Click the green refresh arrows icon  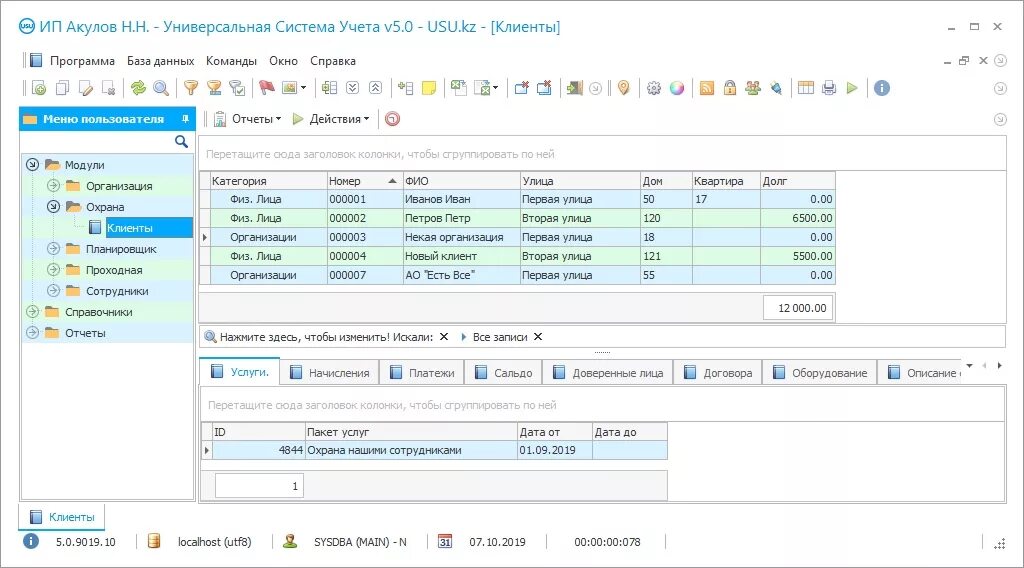tap(138, 88)
